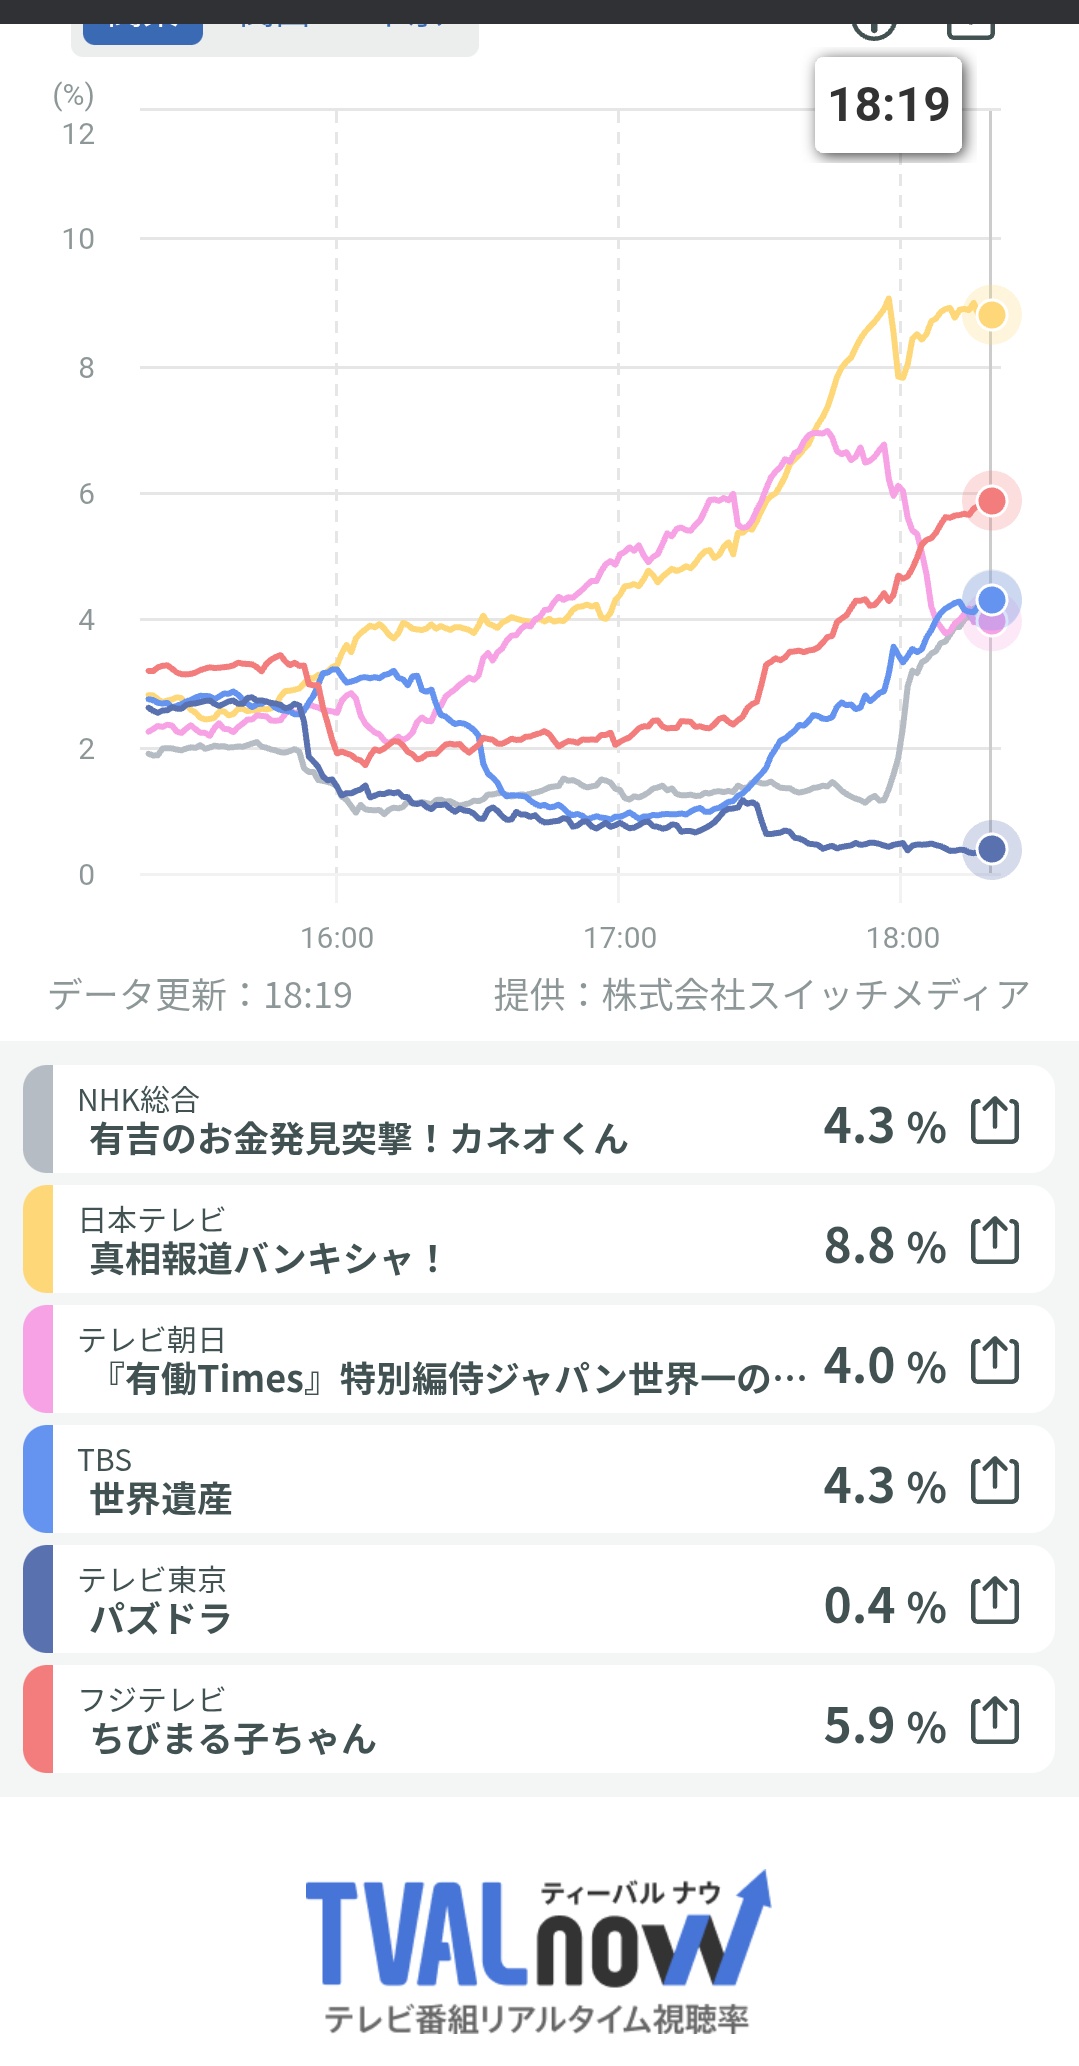Viewport: 1079px width, 2066px height.
Task: Share the 日本テレビ 真相報道バンキシャ rating
Action: [x=995, y=1240]
